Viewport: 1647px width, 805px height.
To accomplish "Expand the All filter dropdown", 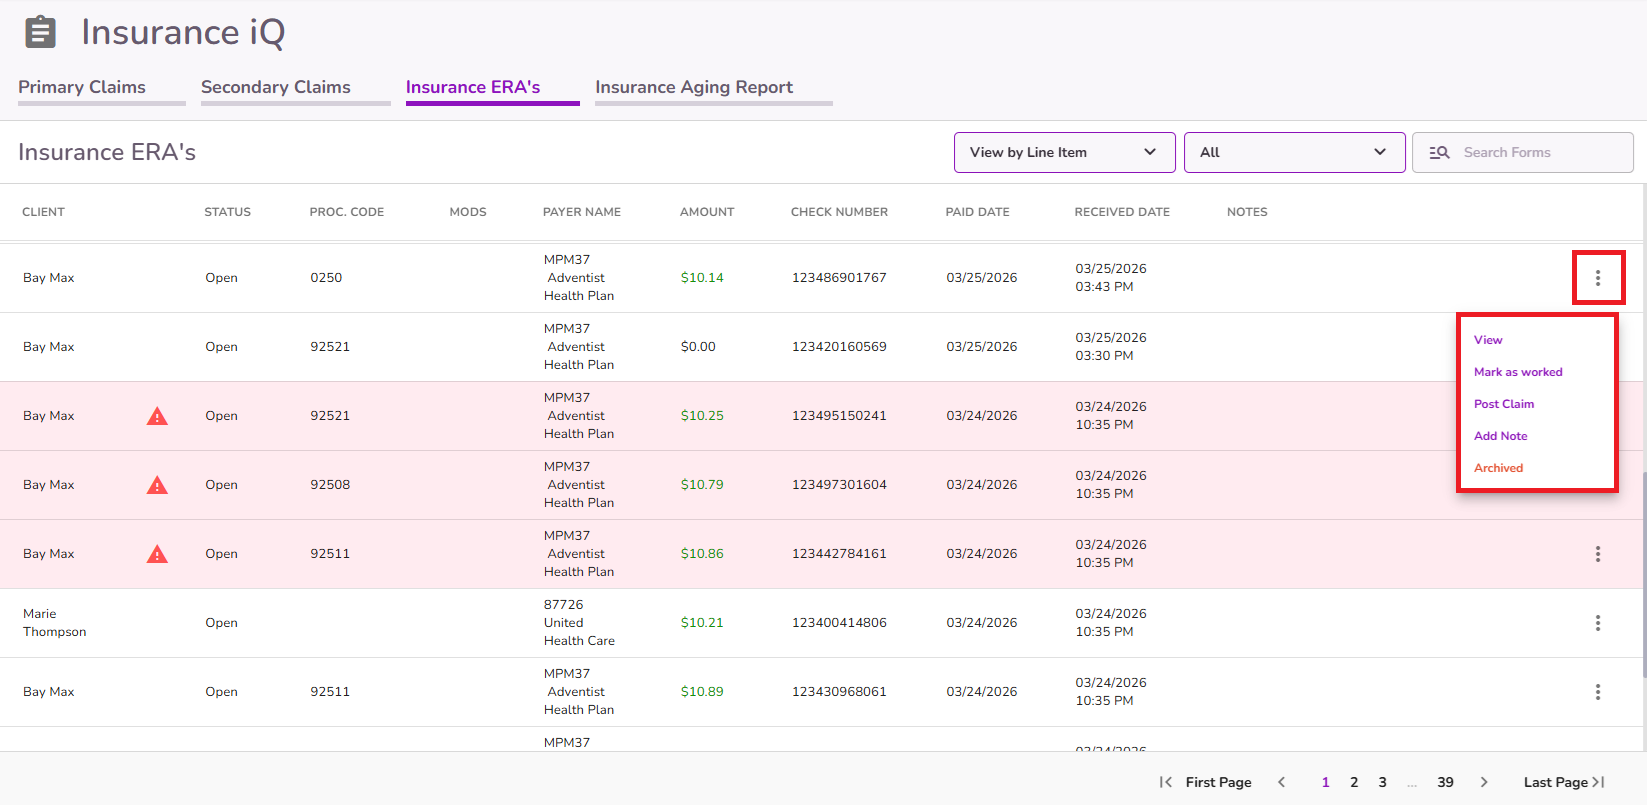I will [x=1295, y=152].
